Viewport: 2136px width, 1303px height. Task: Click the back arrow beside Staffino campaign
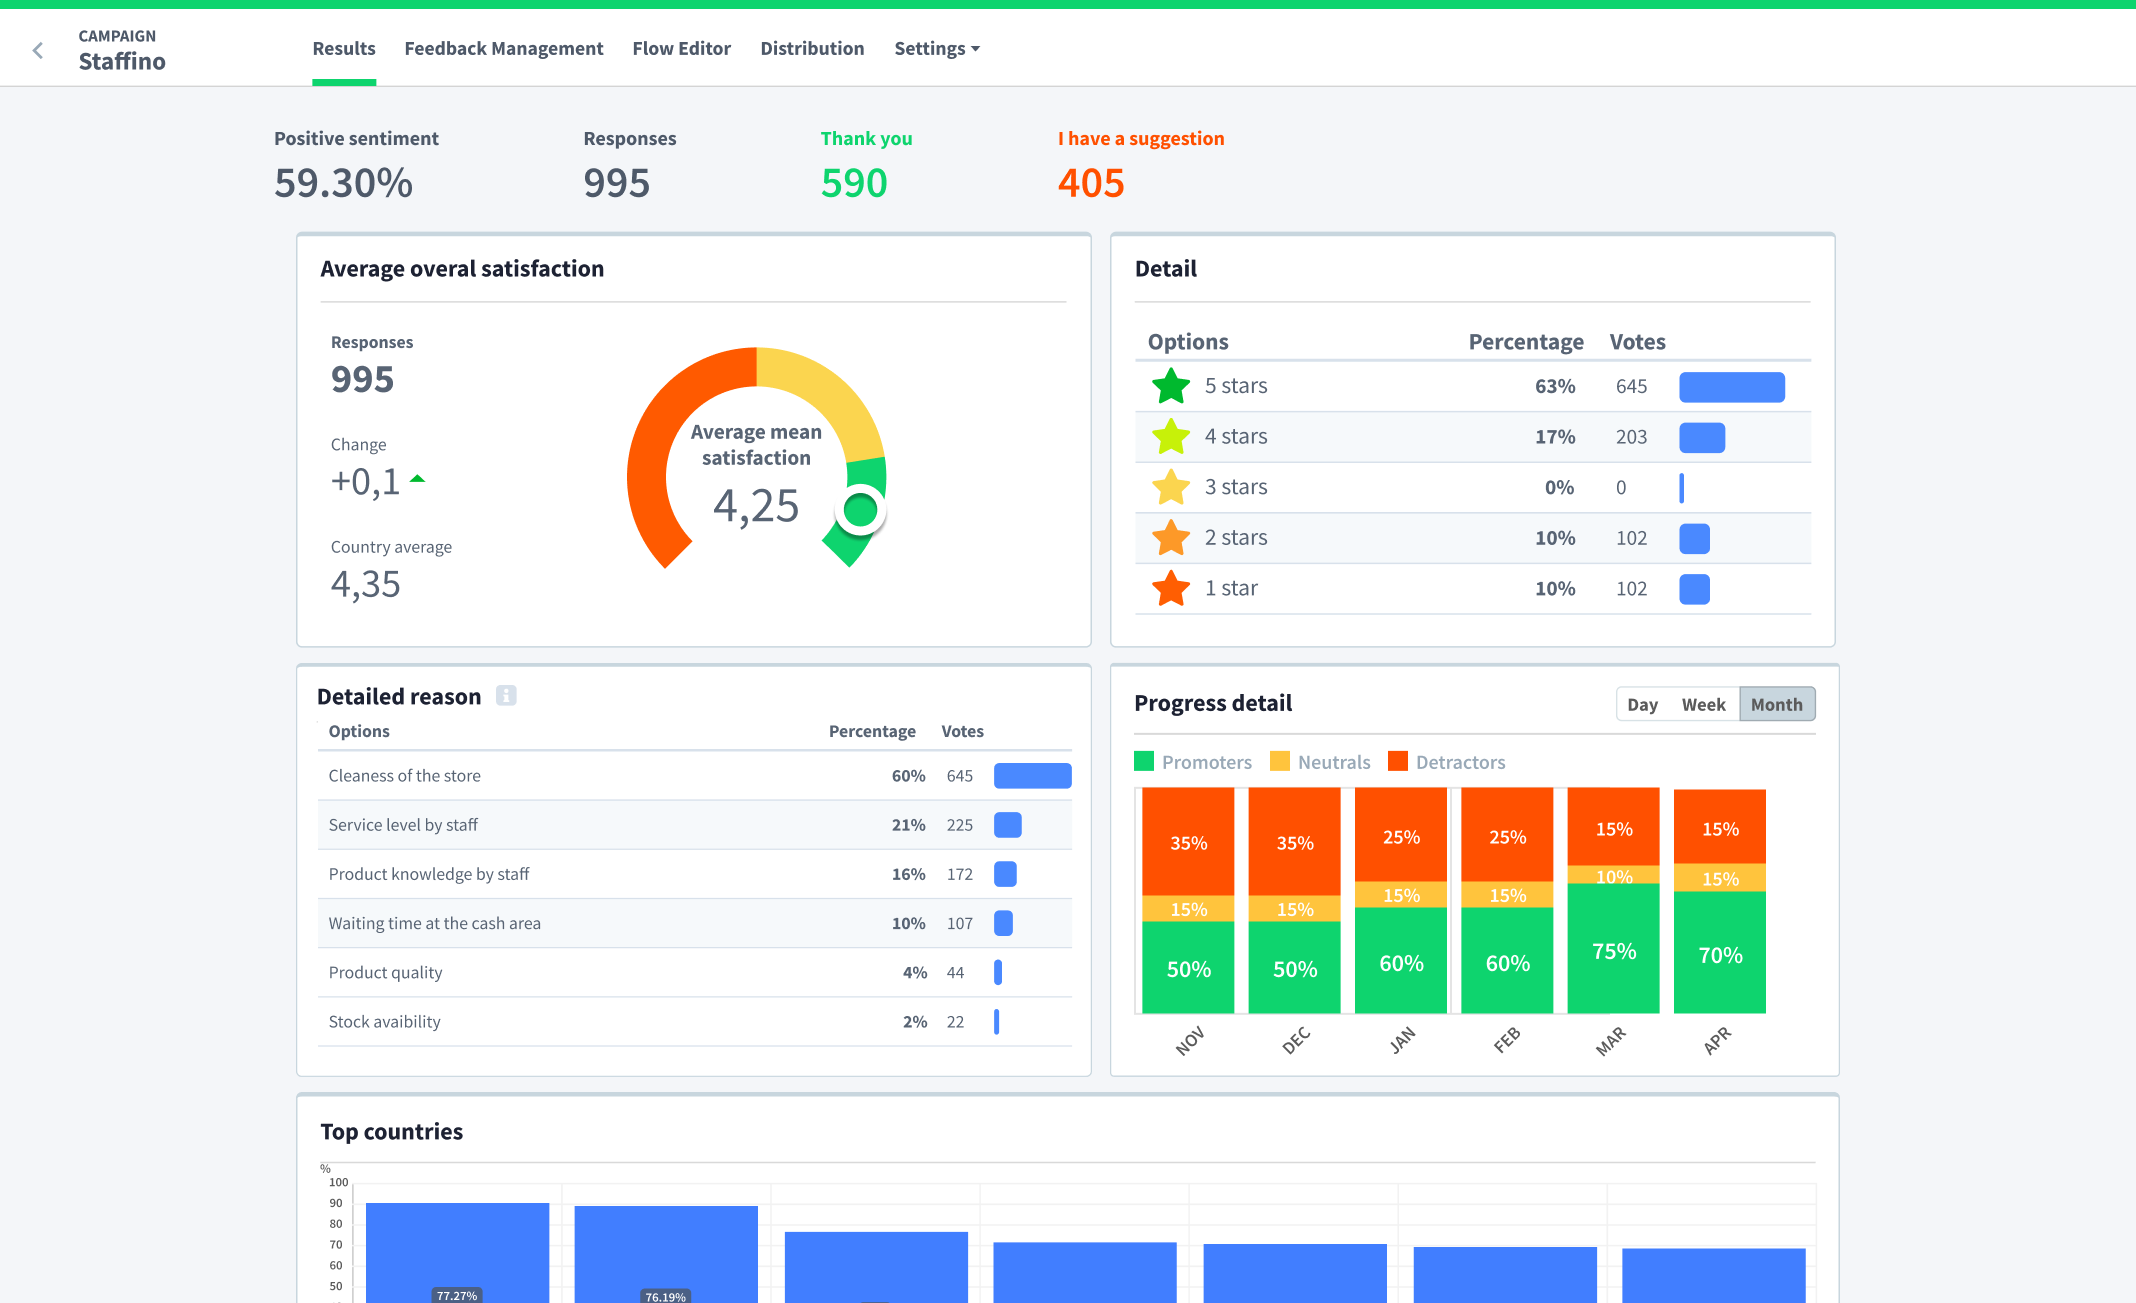[37, 49]
